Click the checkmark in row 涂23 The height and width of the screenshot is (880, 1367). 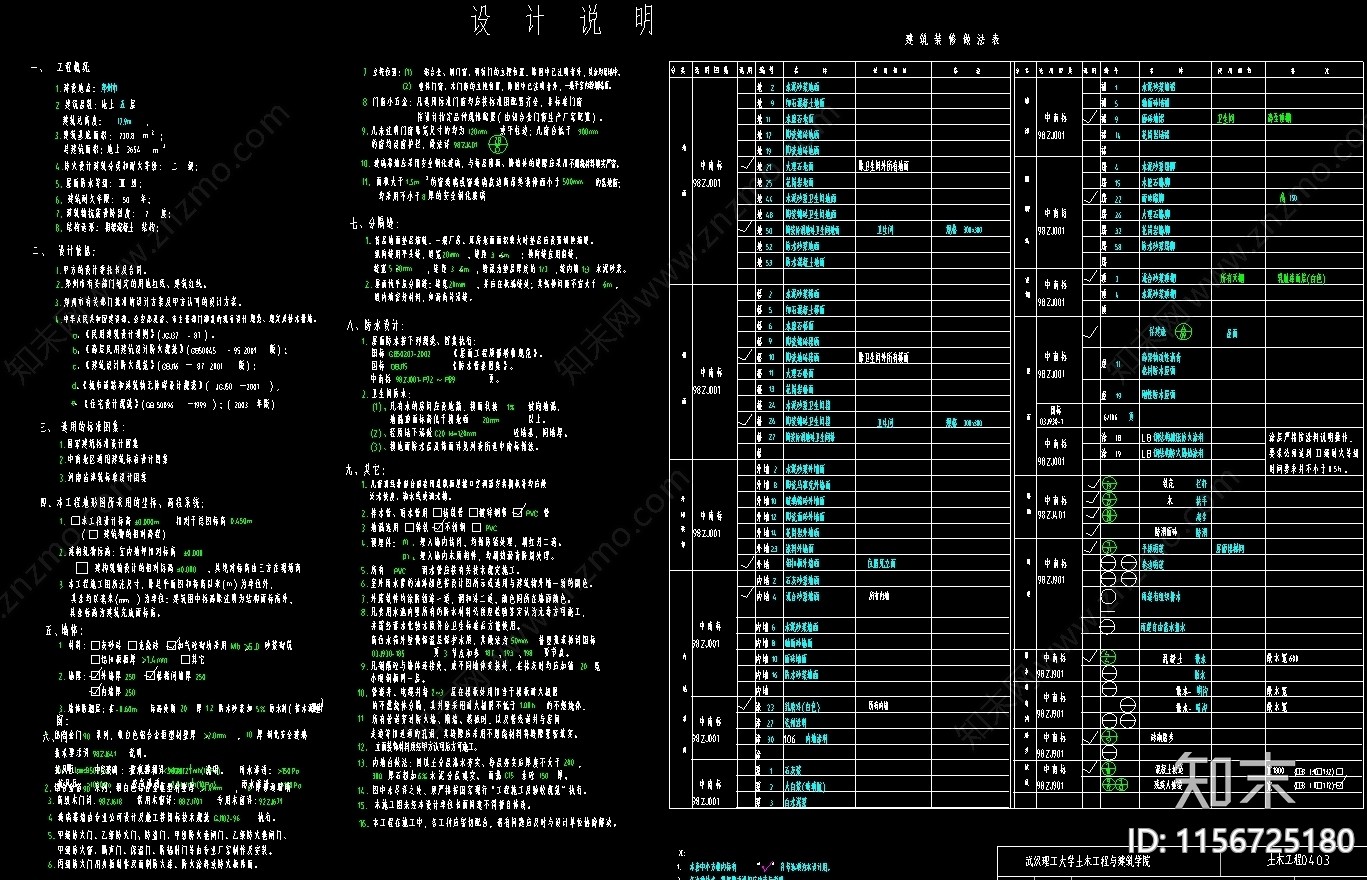[745, 705]
